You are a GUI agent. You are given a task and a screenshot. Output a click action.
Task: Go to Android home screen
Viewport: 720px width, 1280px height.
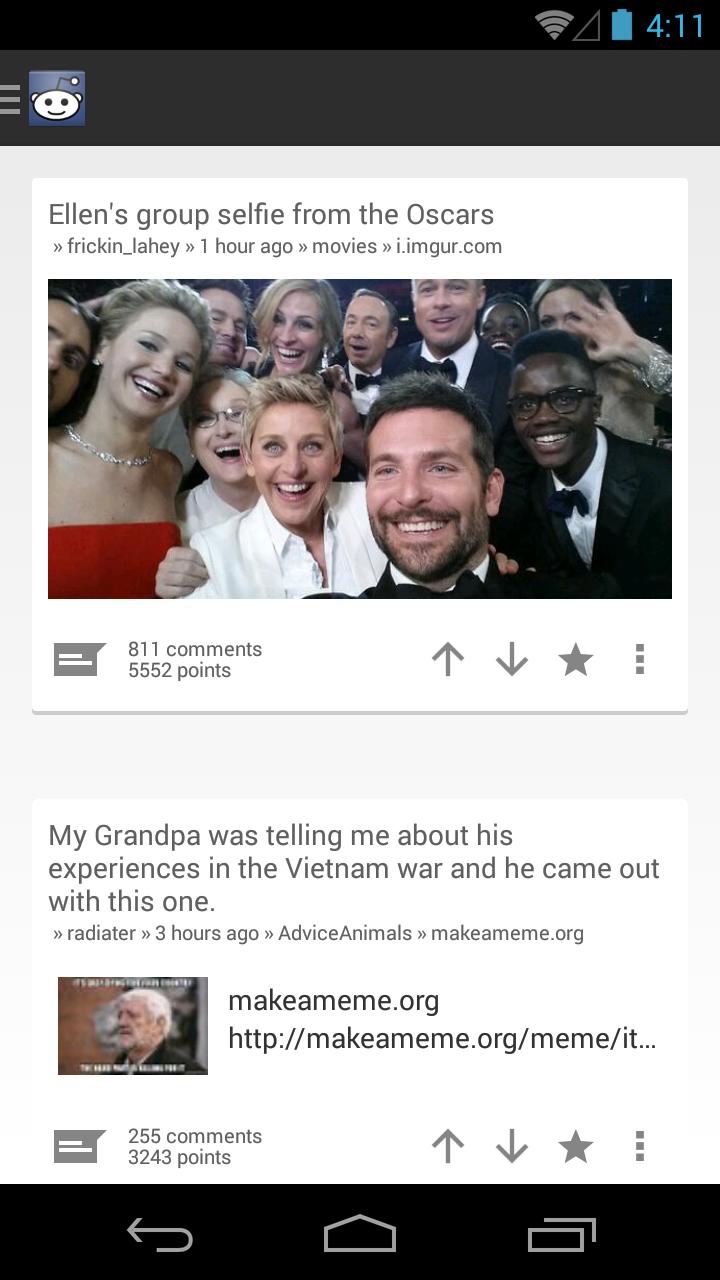coord(360,1234)
